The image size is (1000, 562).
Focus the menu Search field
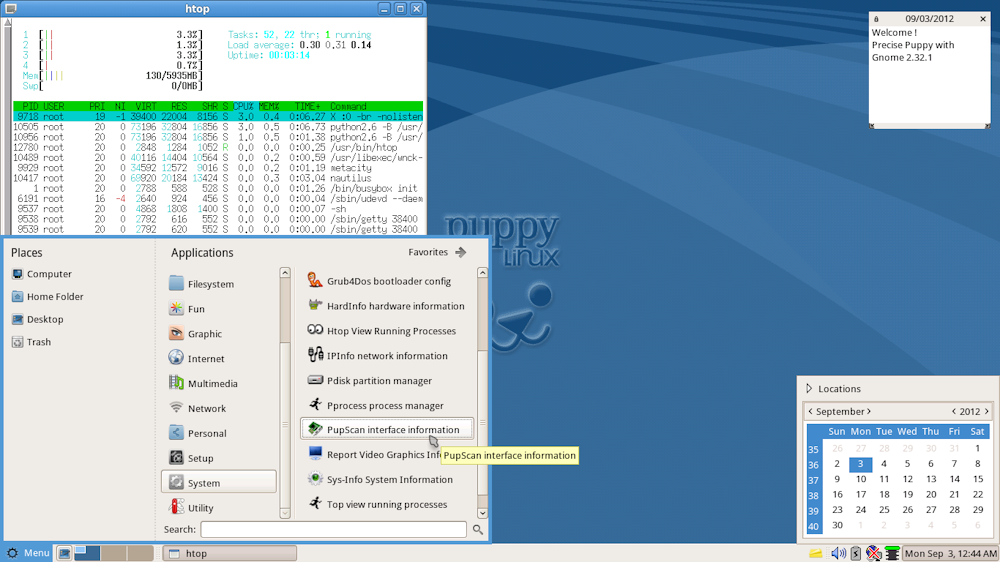334,529
